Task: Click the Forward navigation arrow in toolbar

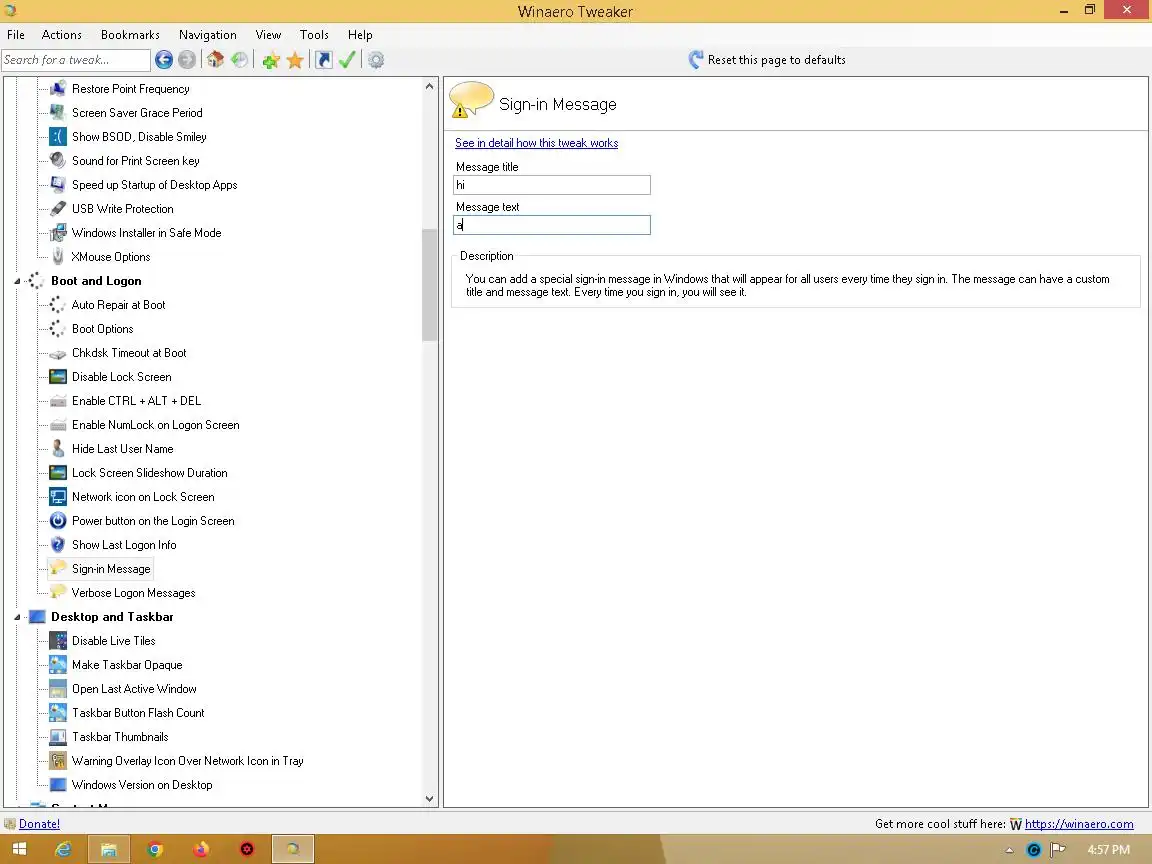Action: pos(187,60)
